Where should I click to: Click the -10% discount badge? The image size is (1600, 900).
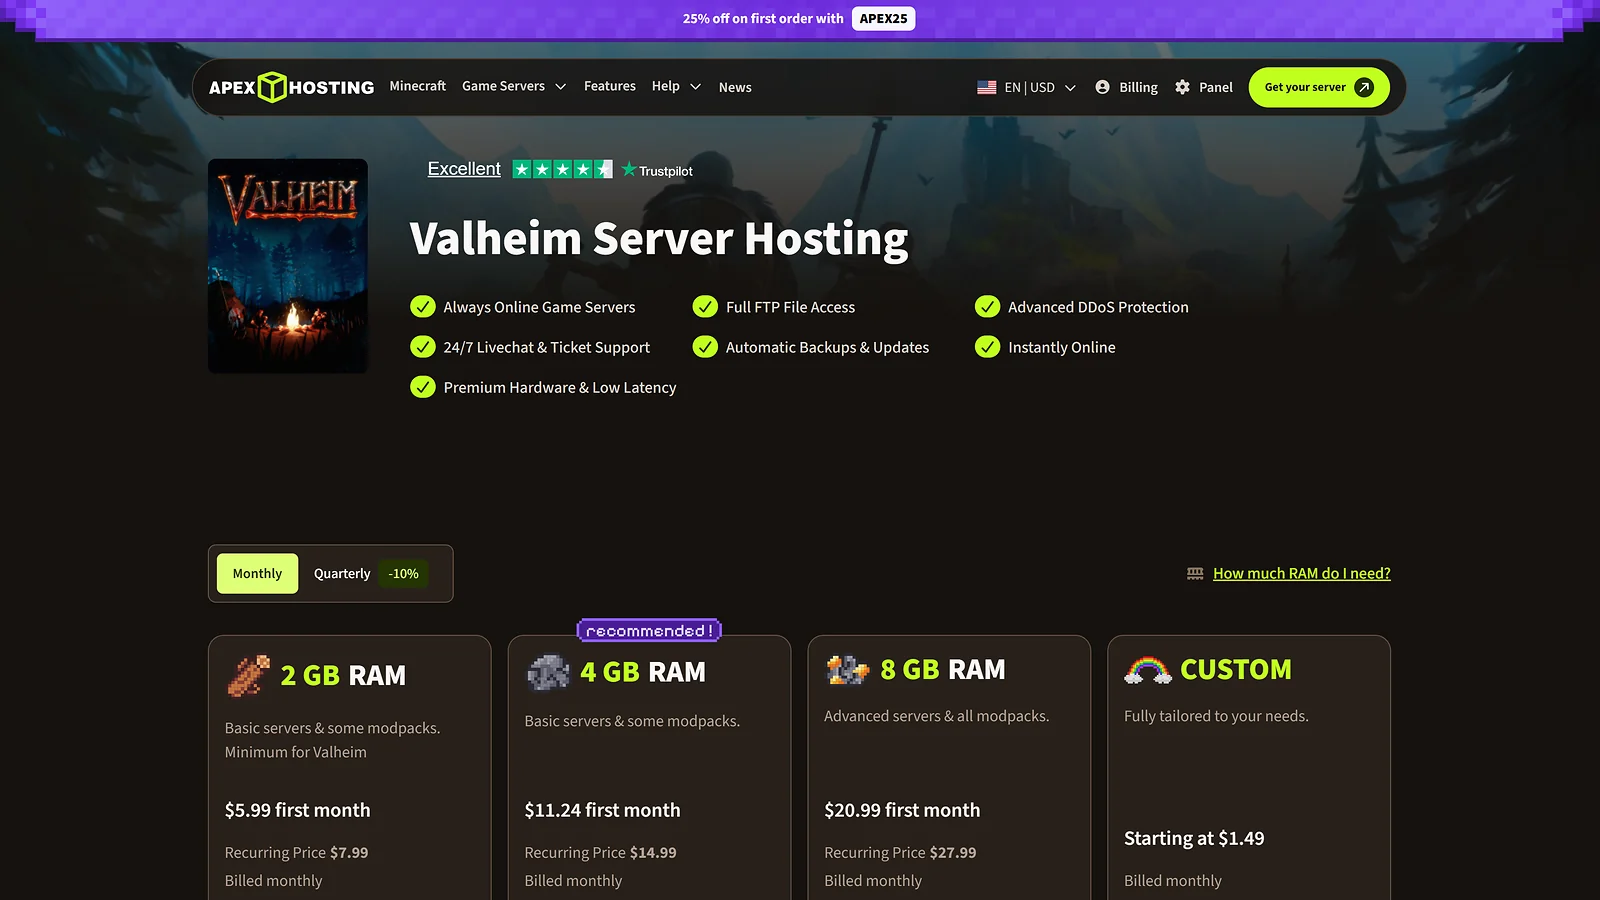click(x=404, y=573)
